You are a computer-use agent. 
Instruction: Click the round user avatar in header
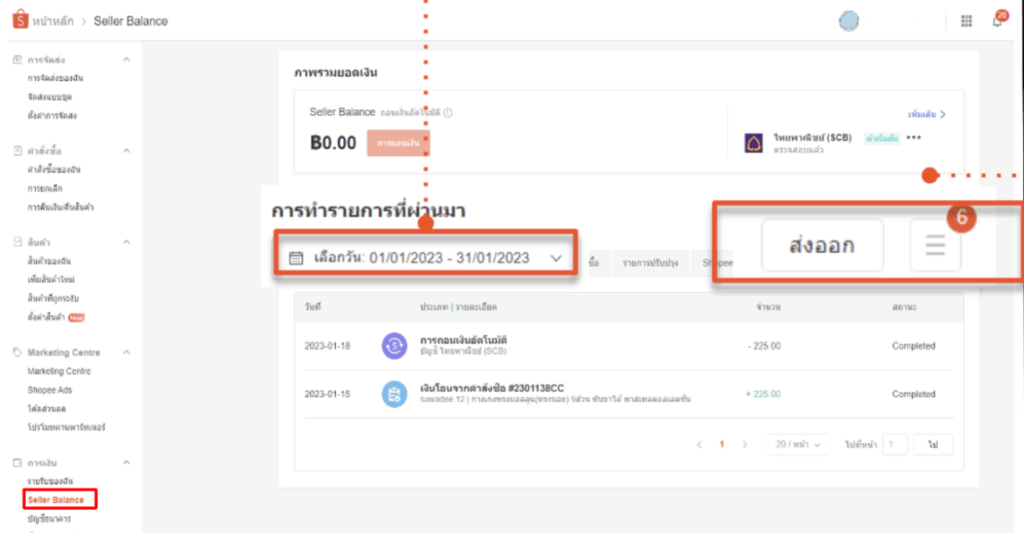(x=848, y=21)
